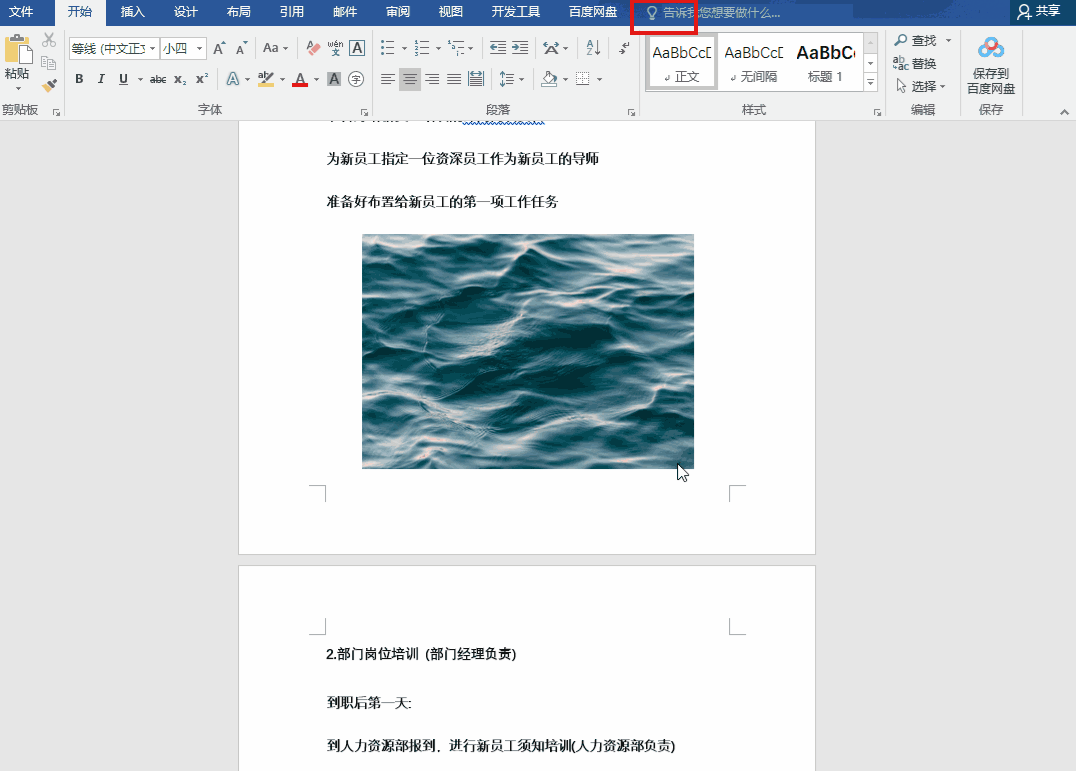Open highlight color dropdown arrow
This screenshot has height=771, width=1076.
point(282,80)
